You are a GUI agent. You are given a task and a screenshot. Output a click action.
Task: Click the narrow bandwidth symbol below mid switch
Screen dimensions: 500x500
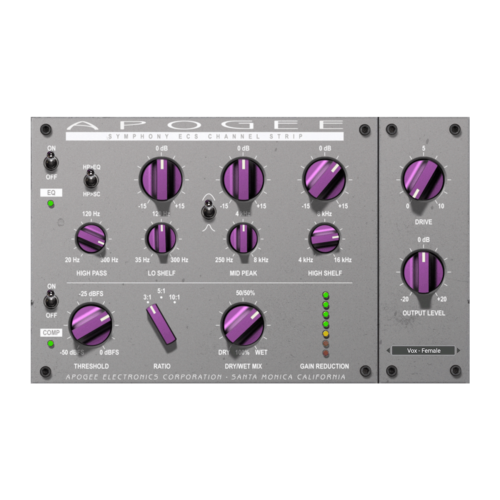tap(209, 228)
